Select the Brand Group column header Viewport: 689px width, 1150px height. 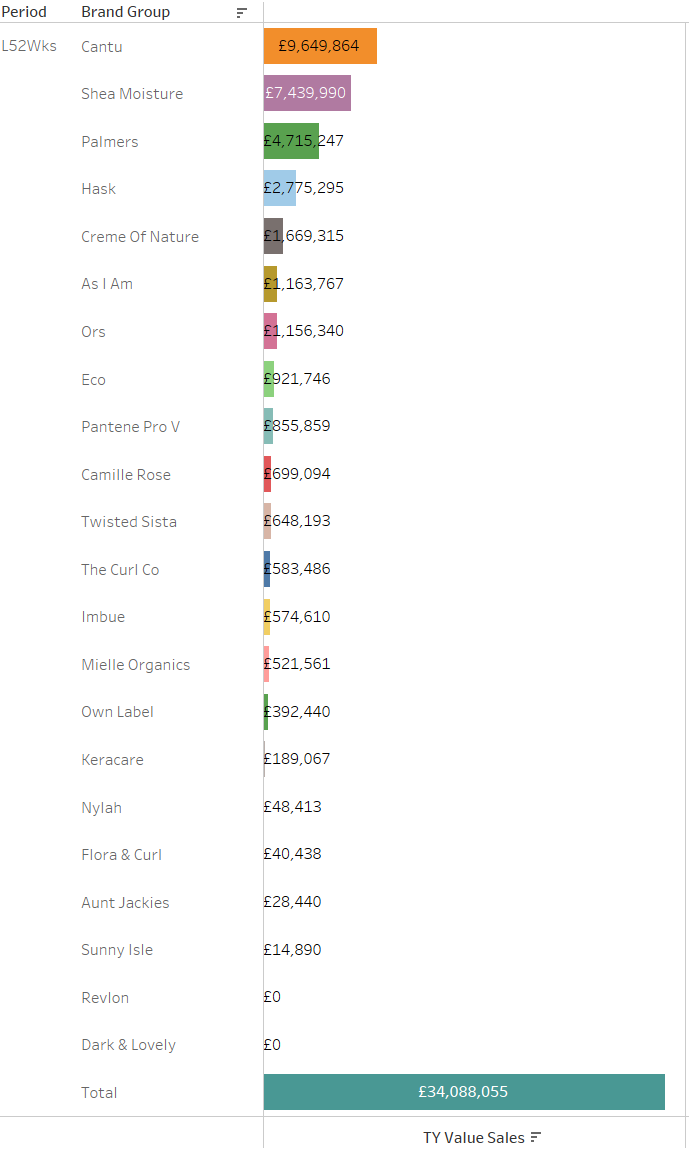click(125, 12)
